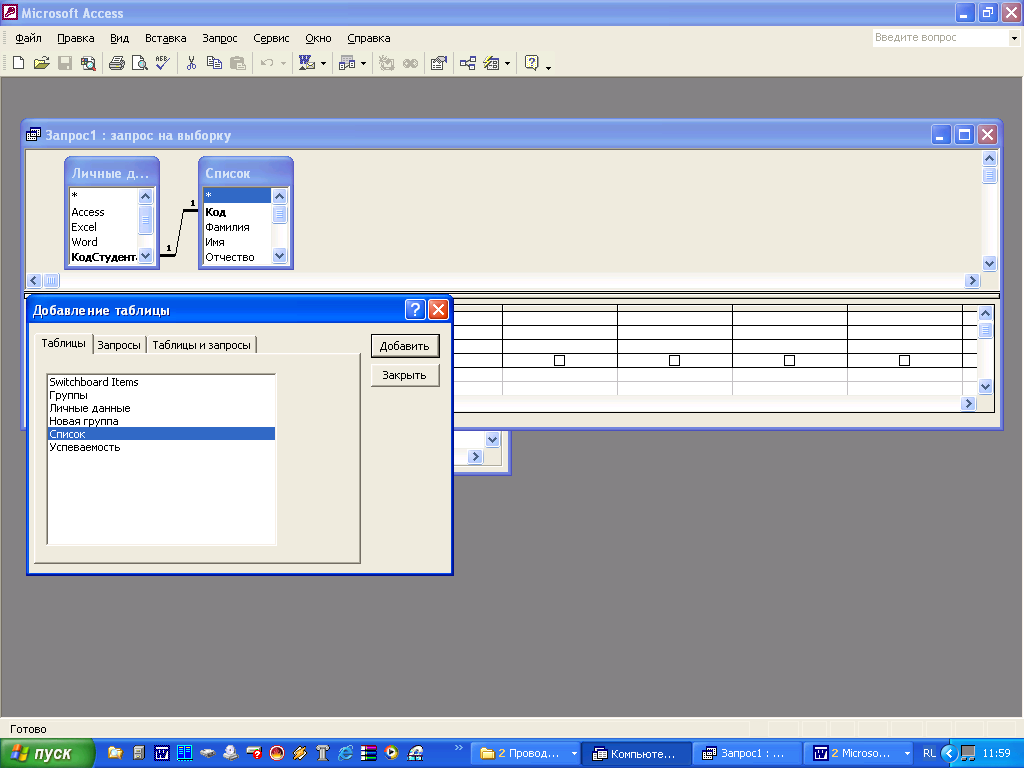Switch to Компьюте... taskbar window
The height and width of the screenshot is (768, 1024).
tap(636, 754)
